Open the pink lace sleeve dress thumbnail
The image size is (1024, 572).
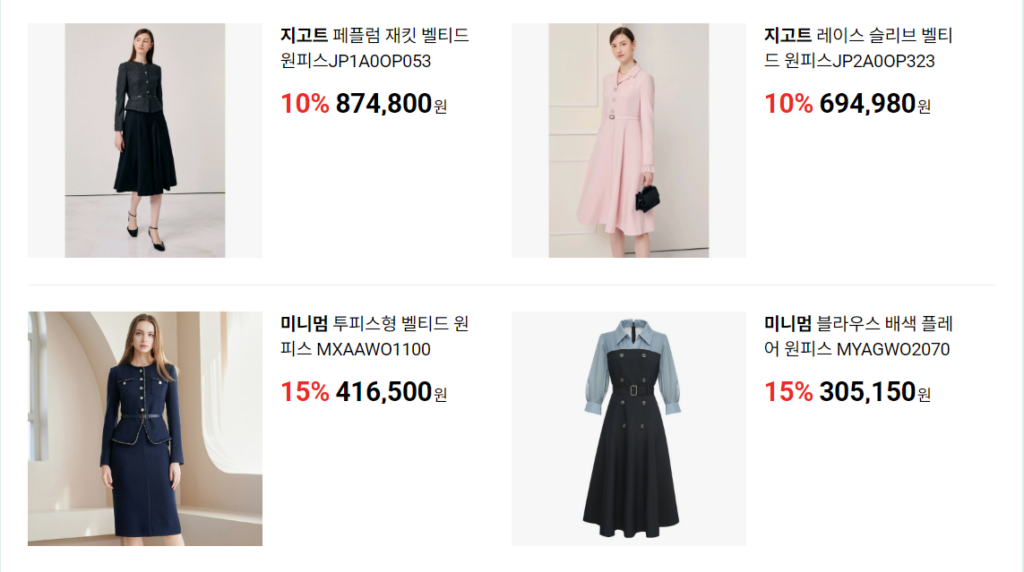(x=628, y=140)
